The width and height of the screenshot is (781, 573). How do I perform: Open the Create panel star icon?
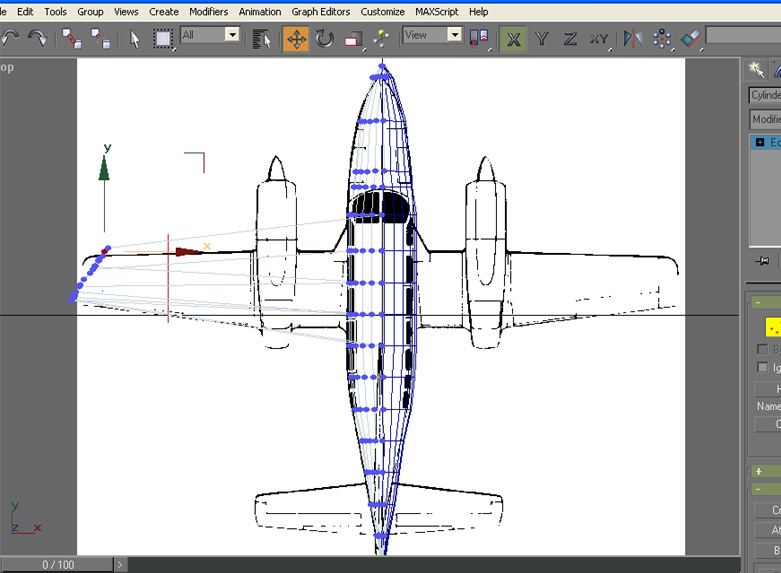(757, 69)
